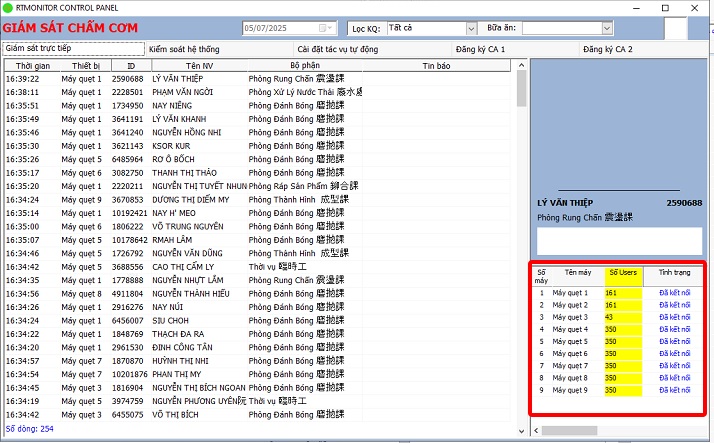Select row VÕ TRUNG NGUYÊN
The image size is (714, 443).
click(x=258, y=227)
